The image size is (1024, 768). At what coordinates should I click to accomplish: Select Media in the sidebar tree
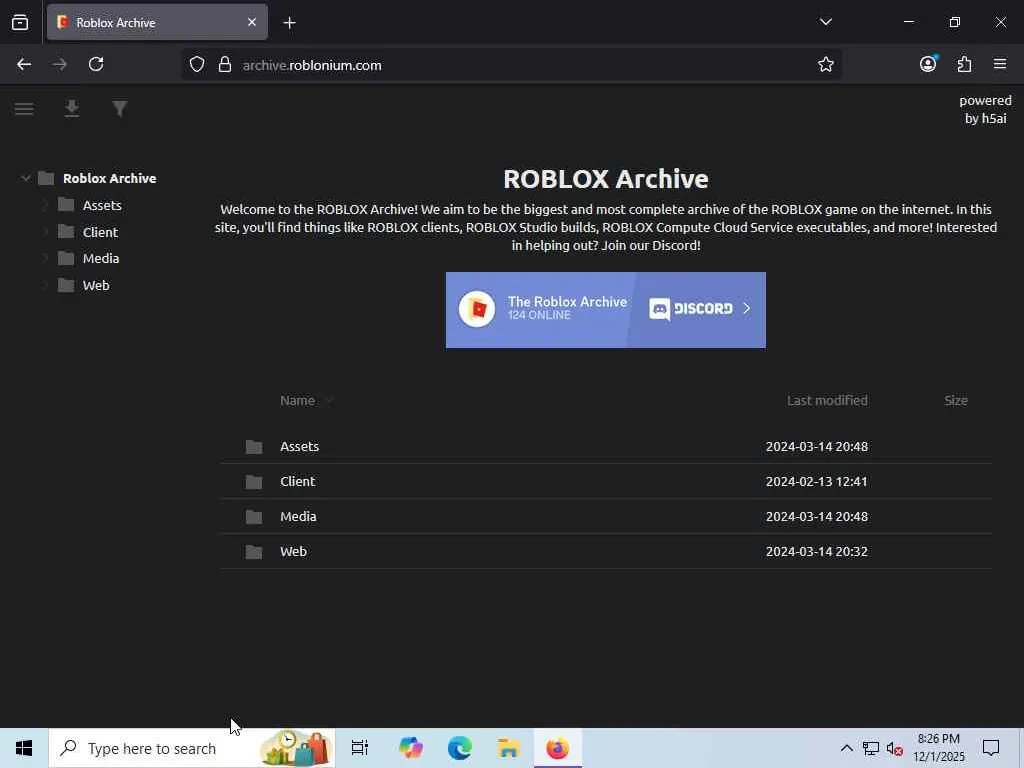click(101, 259)
